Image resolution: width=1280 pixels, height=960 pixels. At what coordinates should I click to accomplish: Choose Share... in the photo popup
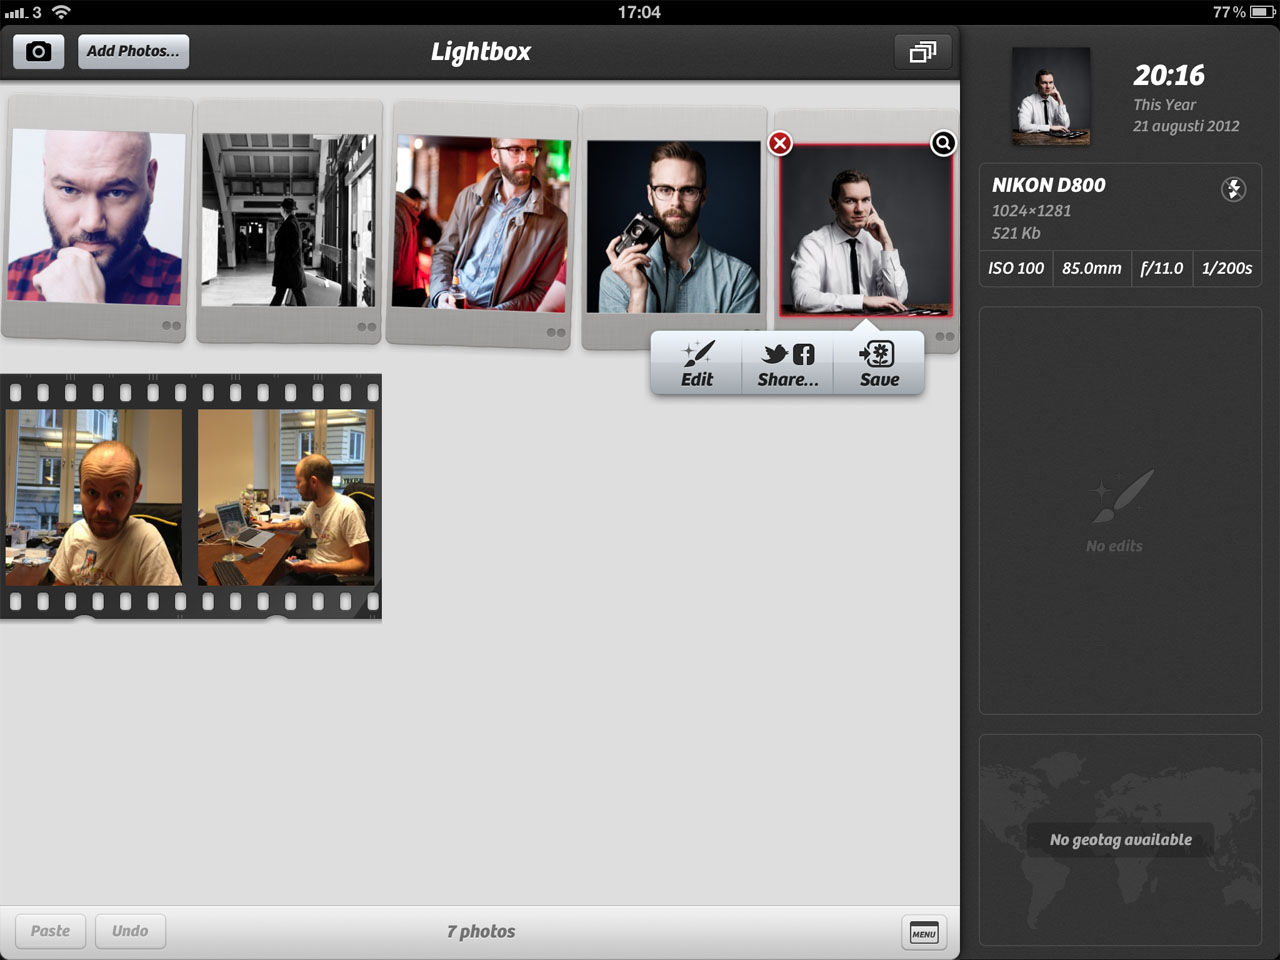click(x=787, y=364)
